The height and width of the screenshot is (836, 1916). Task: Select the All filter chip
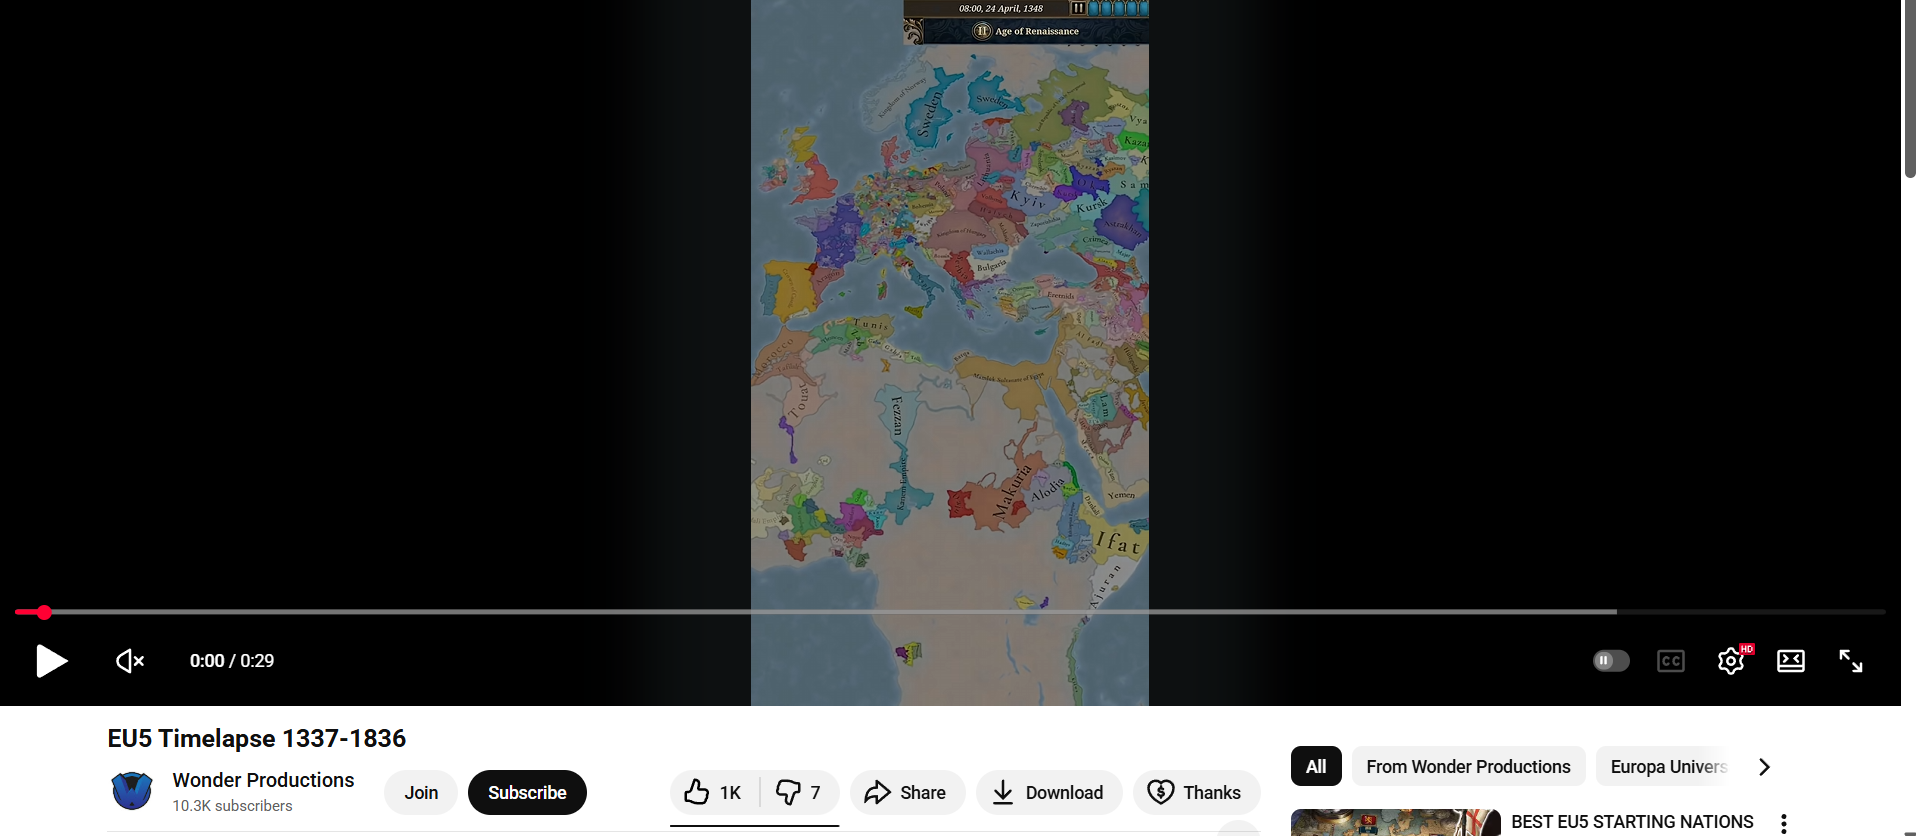(x=1316, y=767)
